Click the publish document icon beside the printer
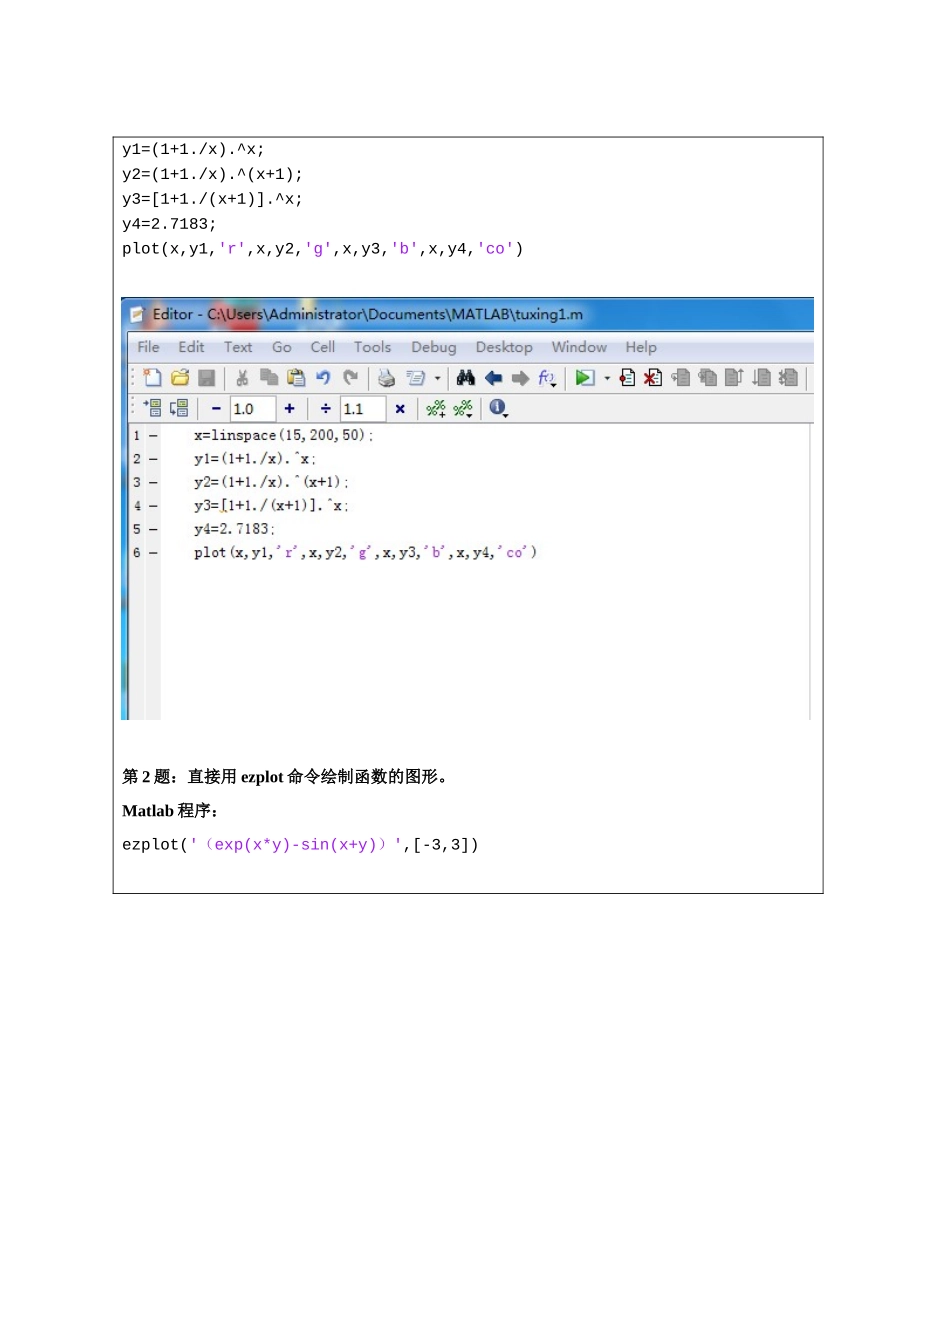 pos(415,378)
